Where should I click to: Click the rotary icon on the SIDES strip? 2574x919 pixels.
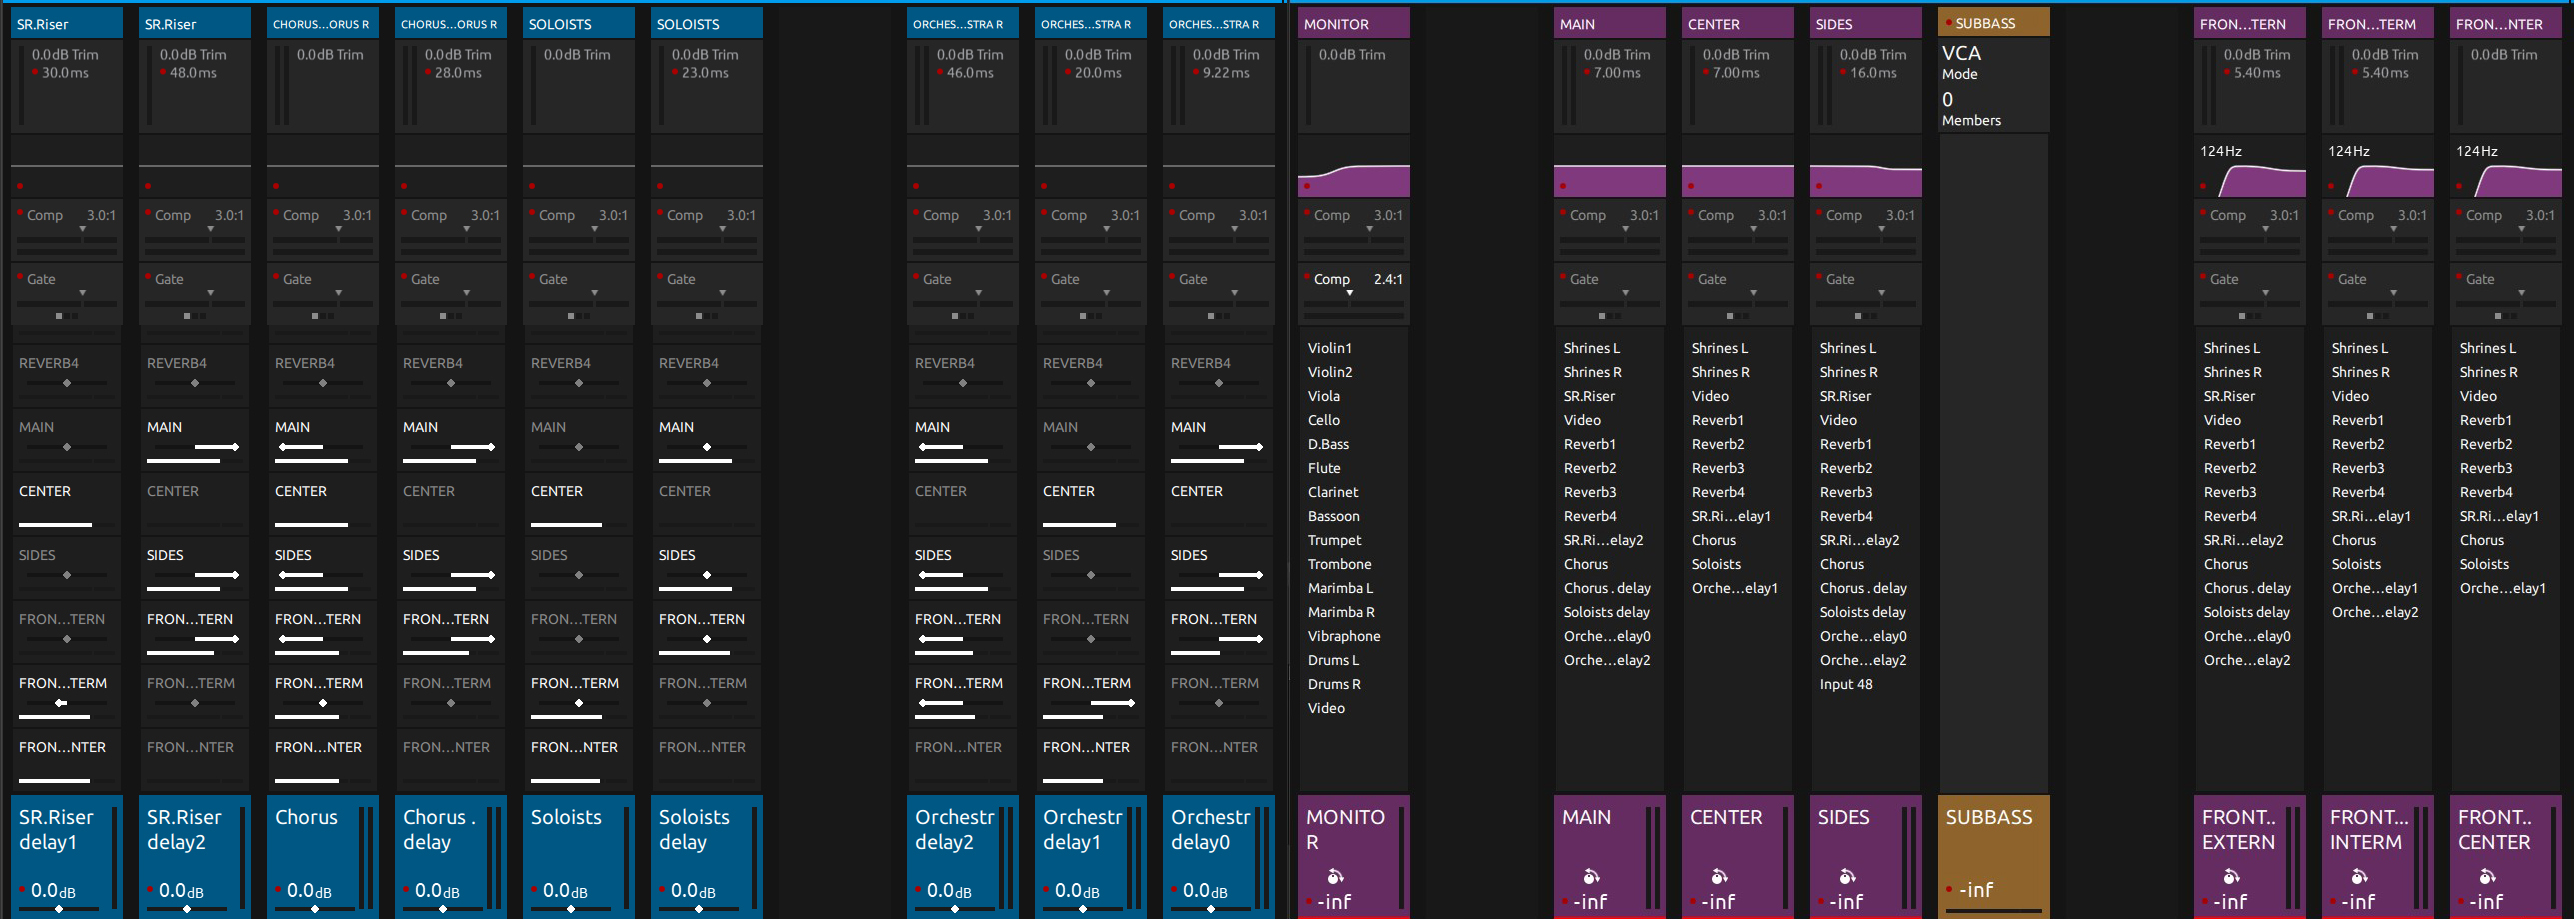point(1847,876)
